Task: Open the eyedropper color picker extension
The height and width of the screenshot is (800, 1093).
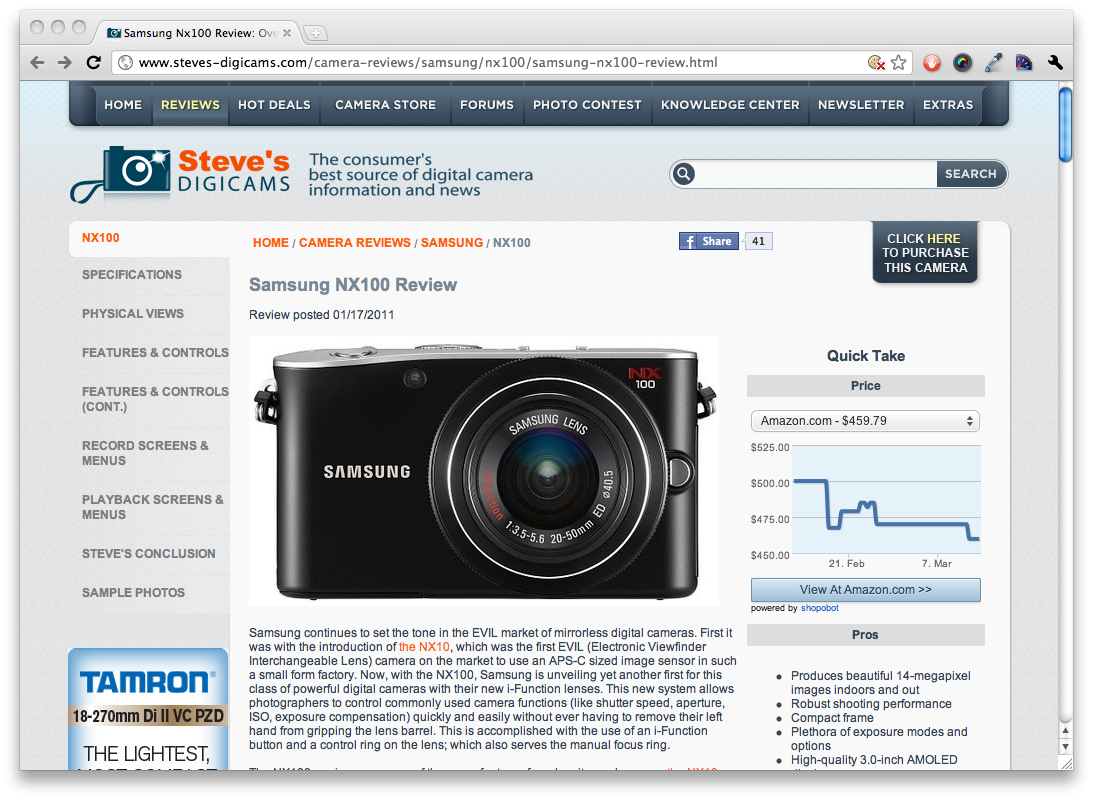Action: pyautogui.click(x=993, y=62)
